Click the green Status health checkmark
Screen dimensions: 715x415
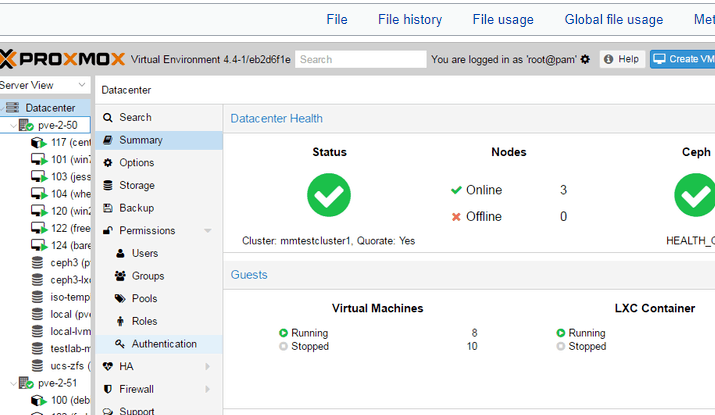pos(329,195)
